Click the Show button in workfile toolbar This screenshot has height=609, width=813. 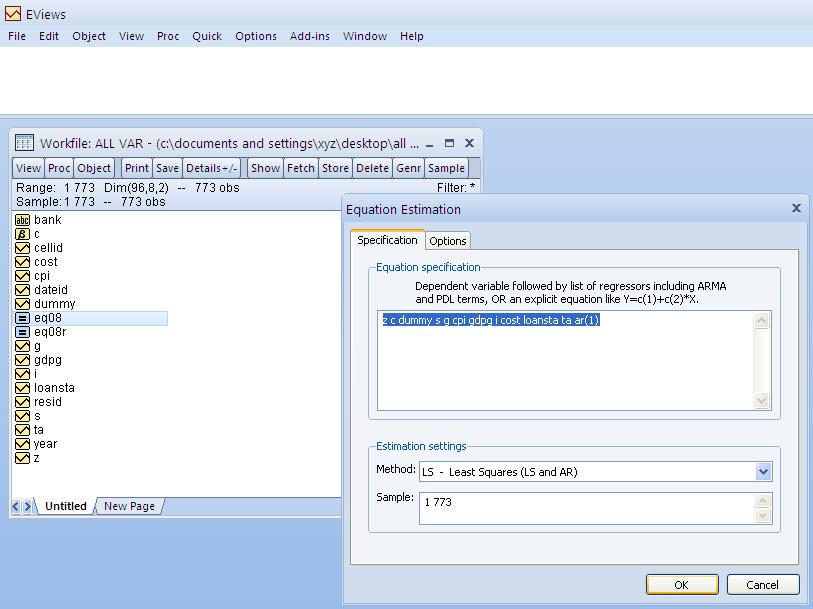[x=265, y=168]
